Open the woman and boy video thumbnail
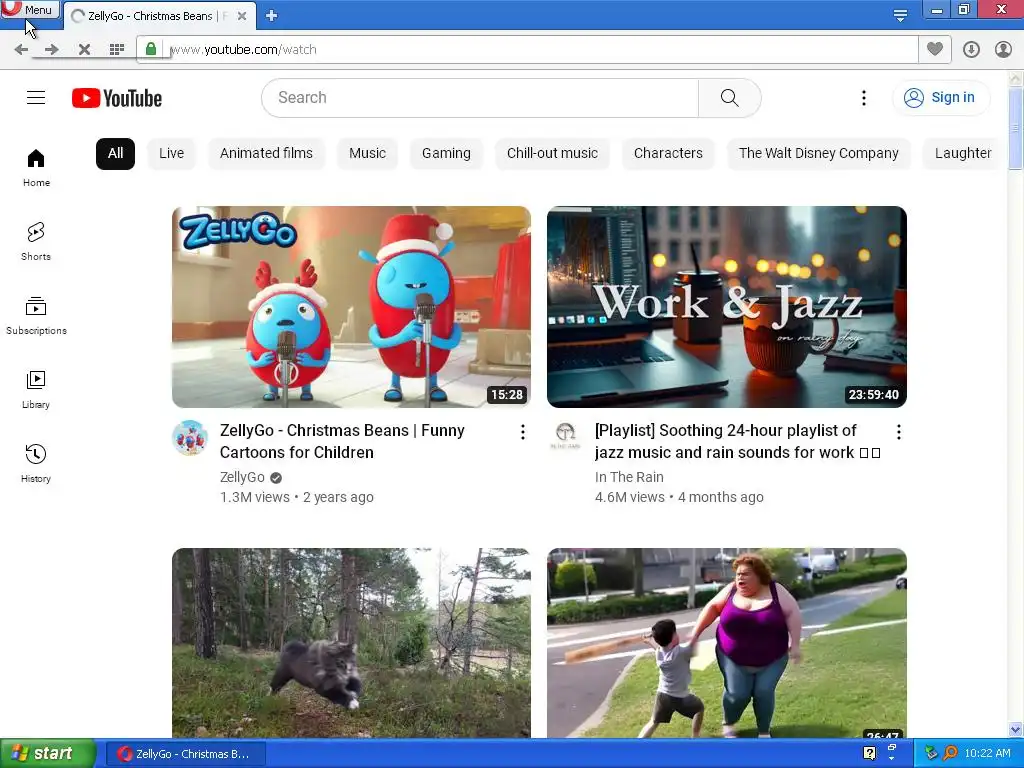The height and width of the screenshot is (768, 1024). click(x=727, y=643)
